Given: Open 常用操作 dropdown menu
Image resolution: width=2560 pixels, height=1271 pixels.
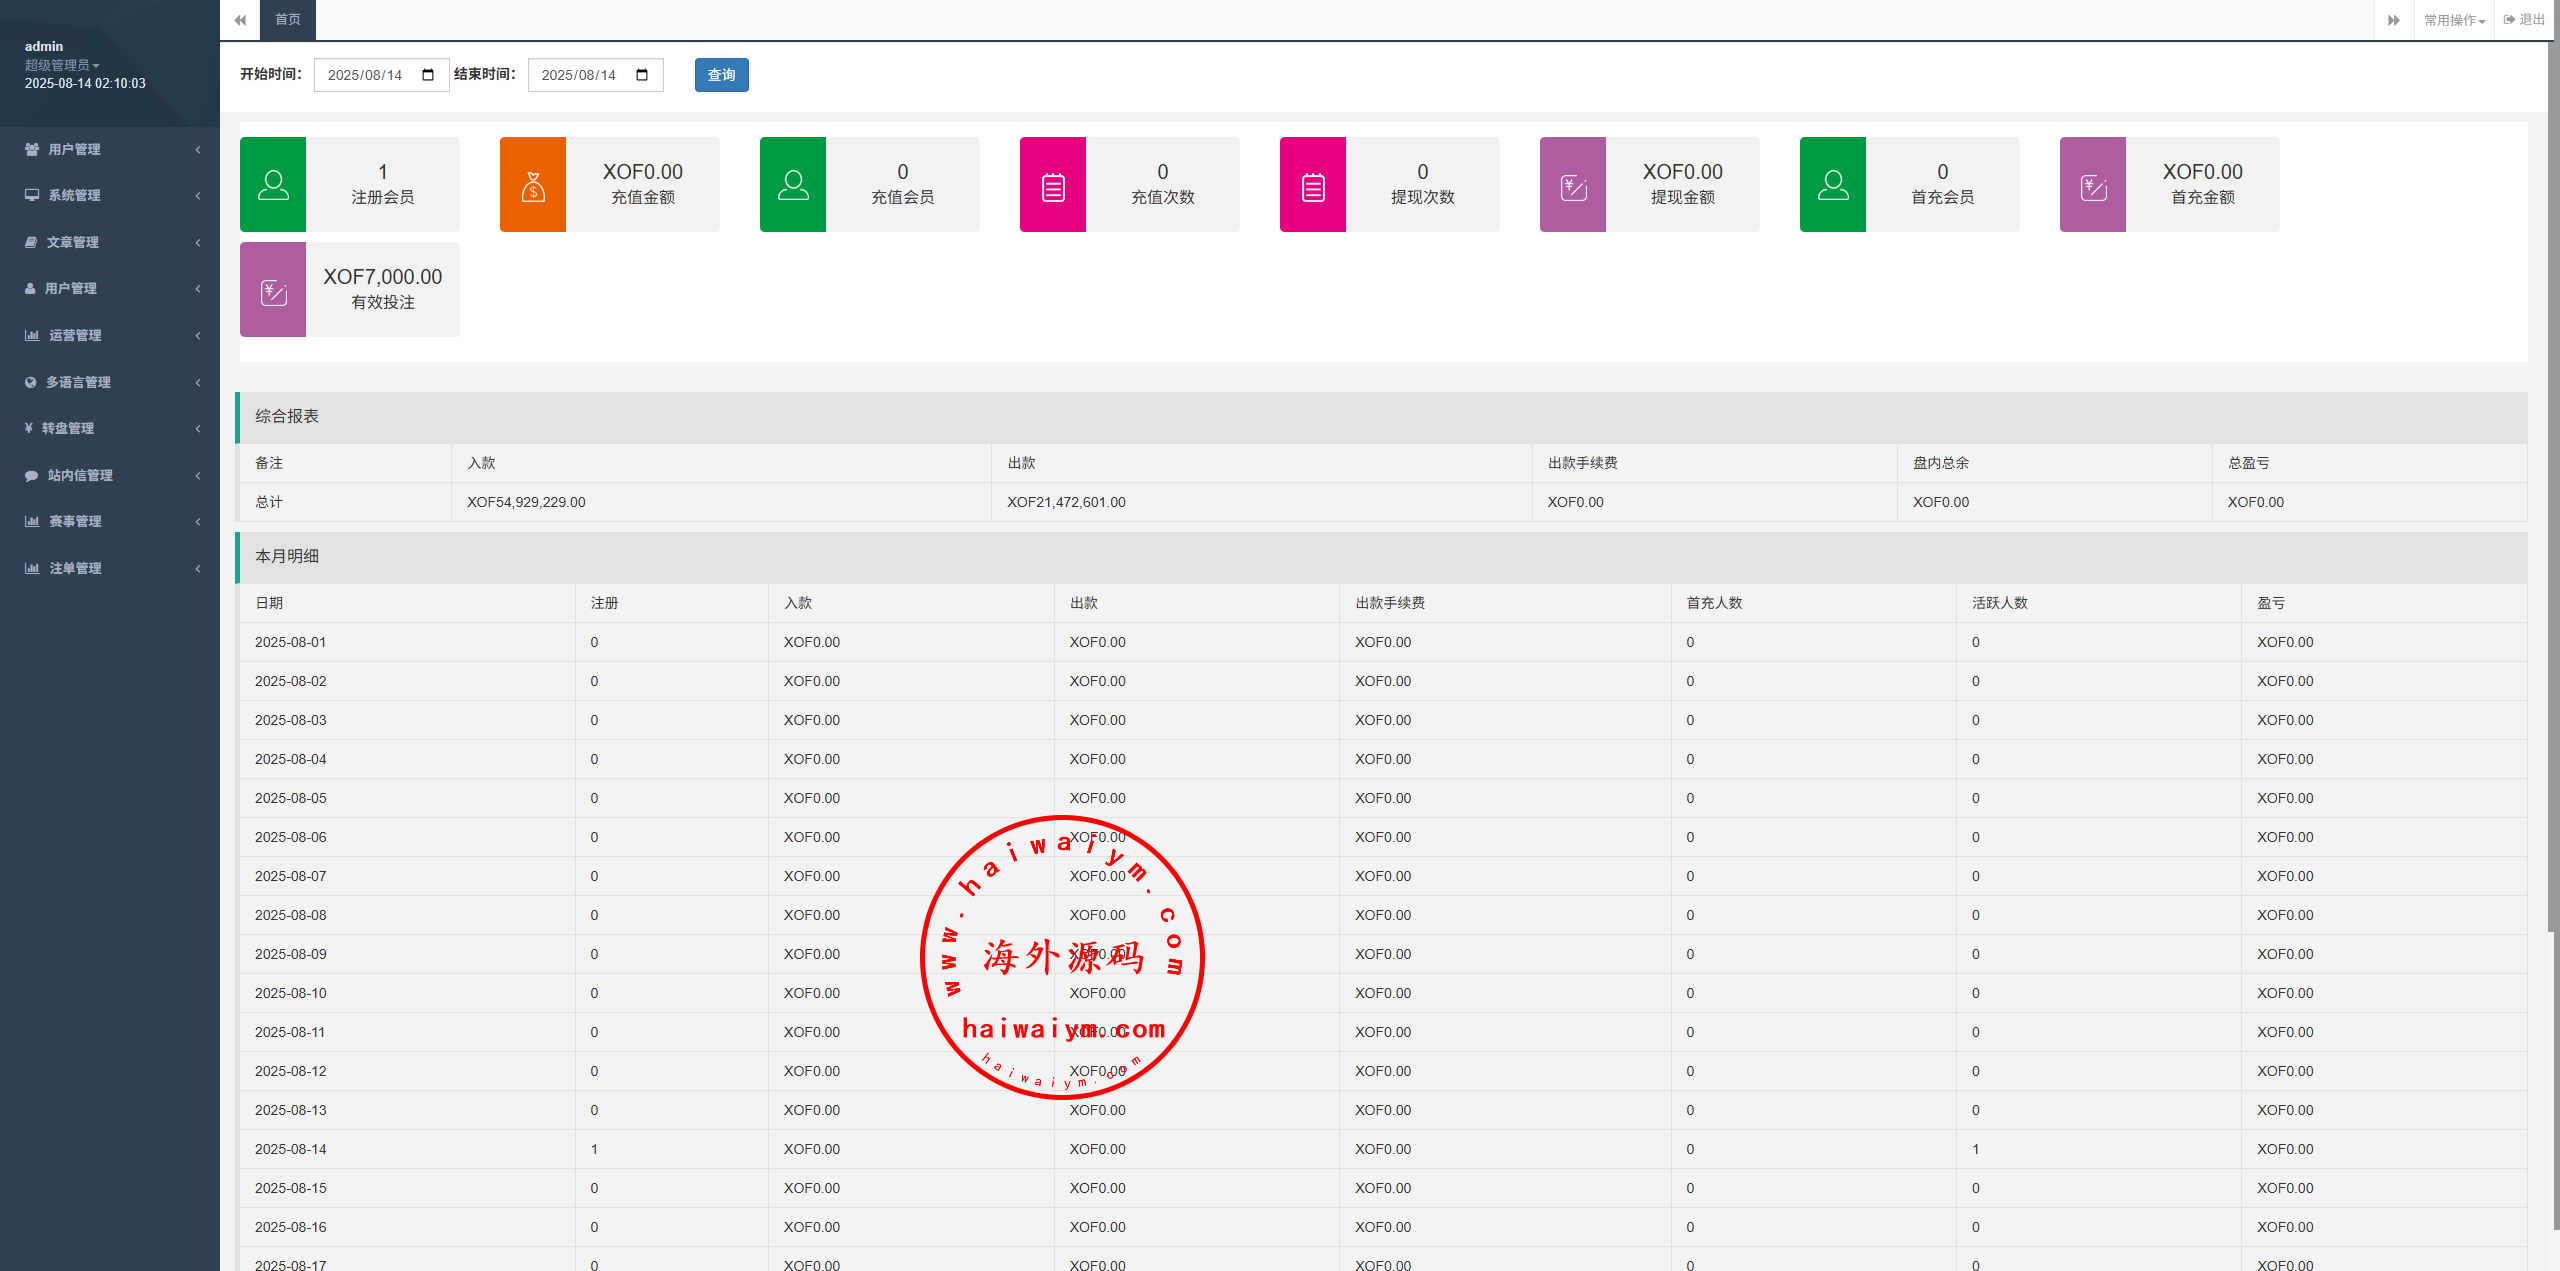Looking at the screenshot, I should pyautogui.click(x=2454, y=20).
